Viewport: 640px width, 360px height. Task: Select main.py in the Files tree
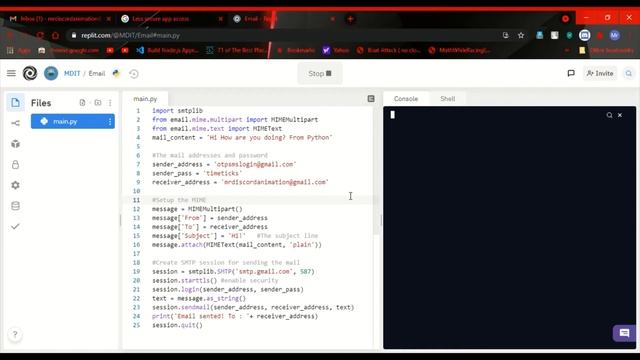coord(73,122)
